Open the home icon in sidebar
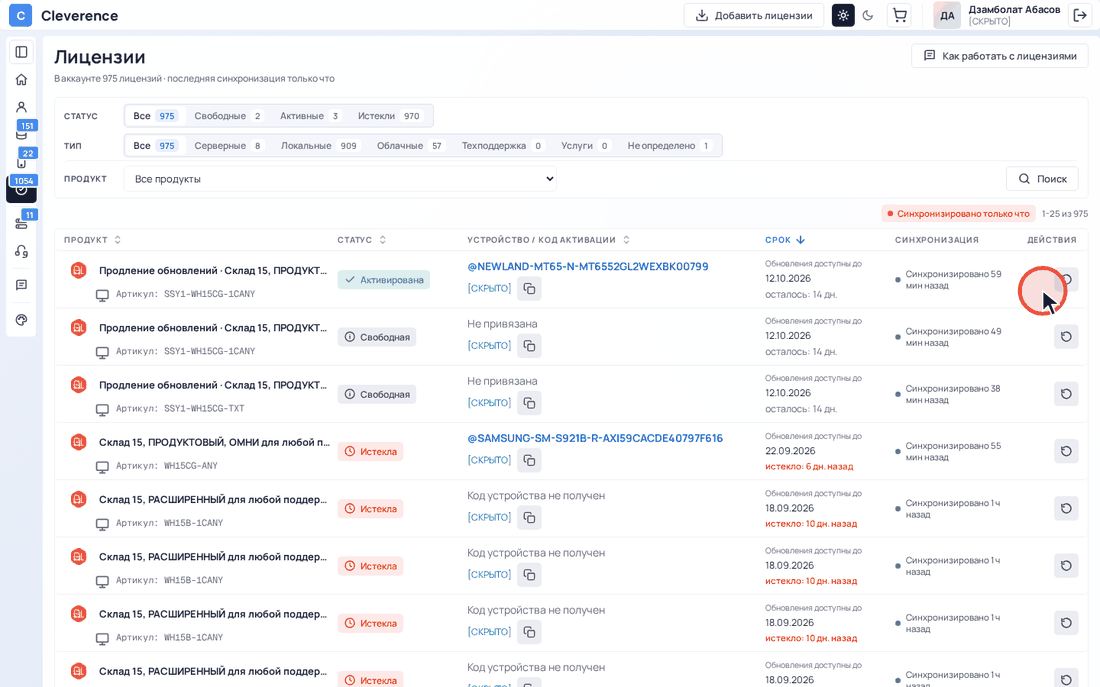 (x=21, y=79)
